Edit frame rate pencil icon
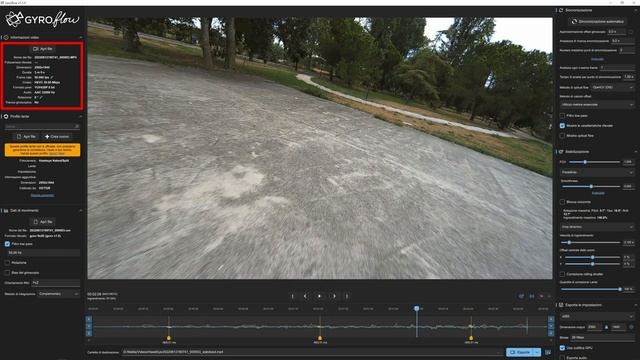The height and width of the screenshot is (360, 640). (52, 78)
